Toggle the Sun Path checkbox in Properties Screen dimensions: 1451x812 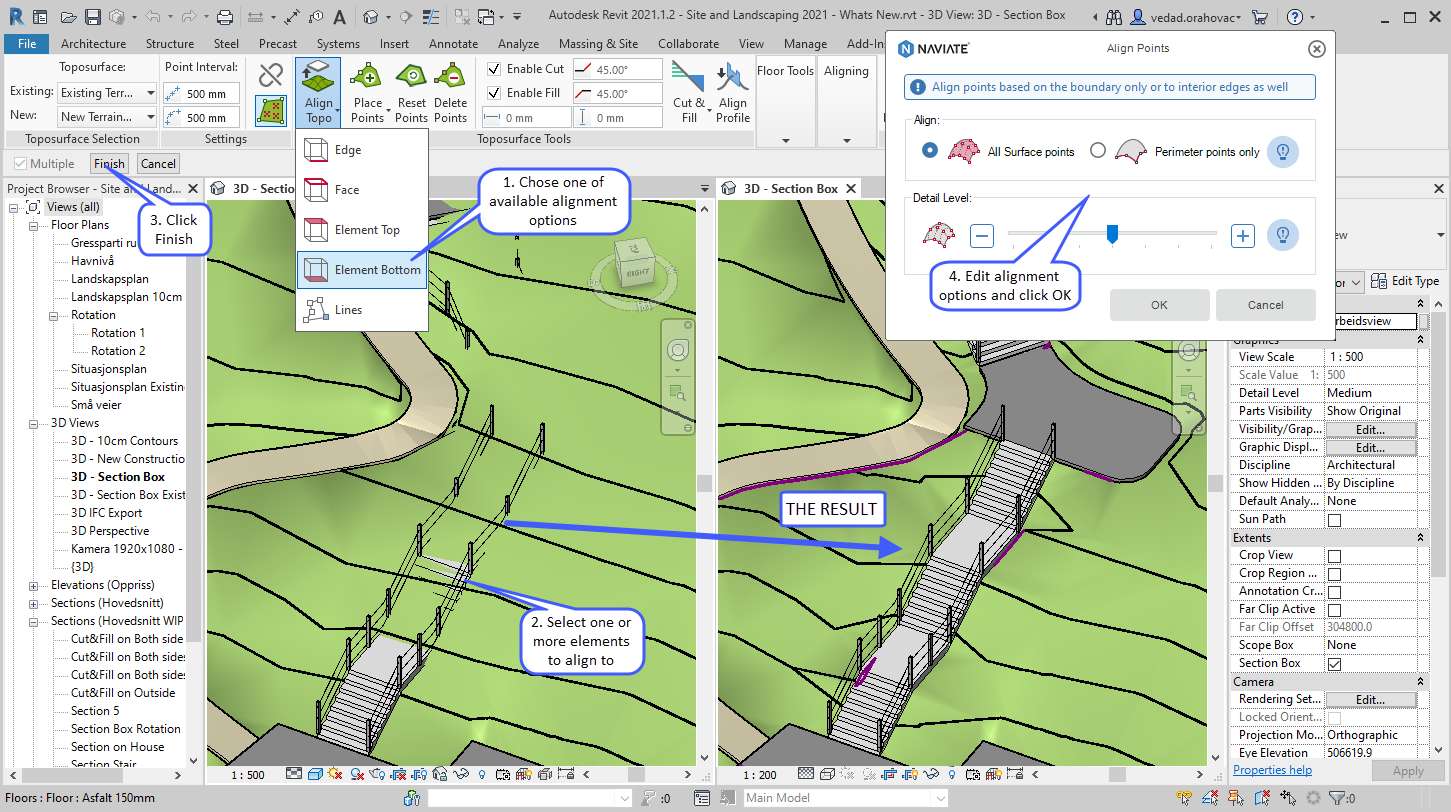pos(1334,520)
